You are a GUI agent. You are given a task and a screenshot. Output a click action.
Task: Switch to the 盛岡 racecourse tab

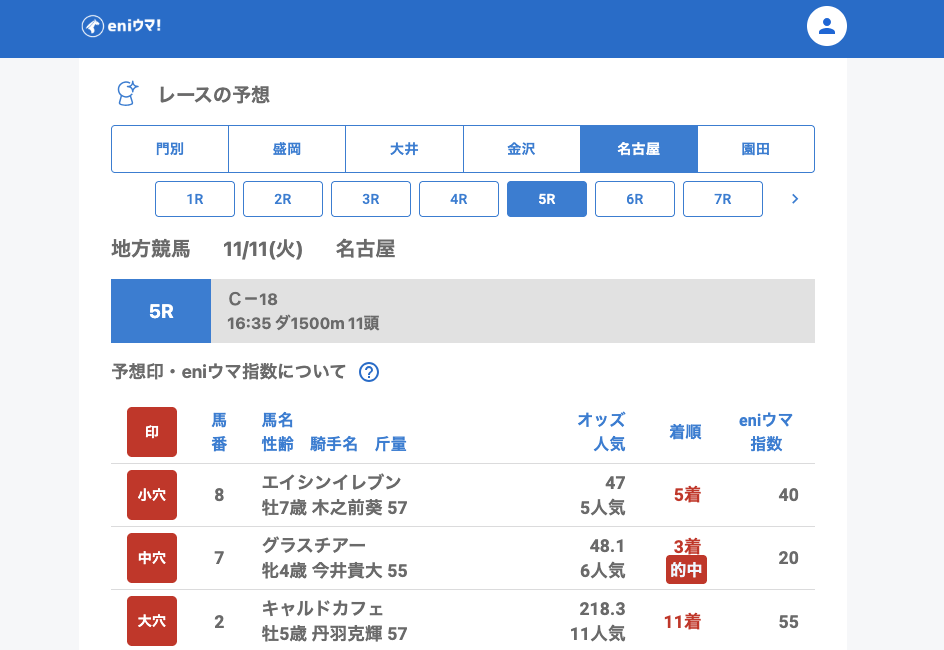click(x=287, y=149)
